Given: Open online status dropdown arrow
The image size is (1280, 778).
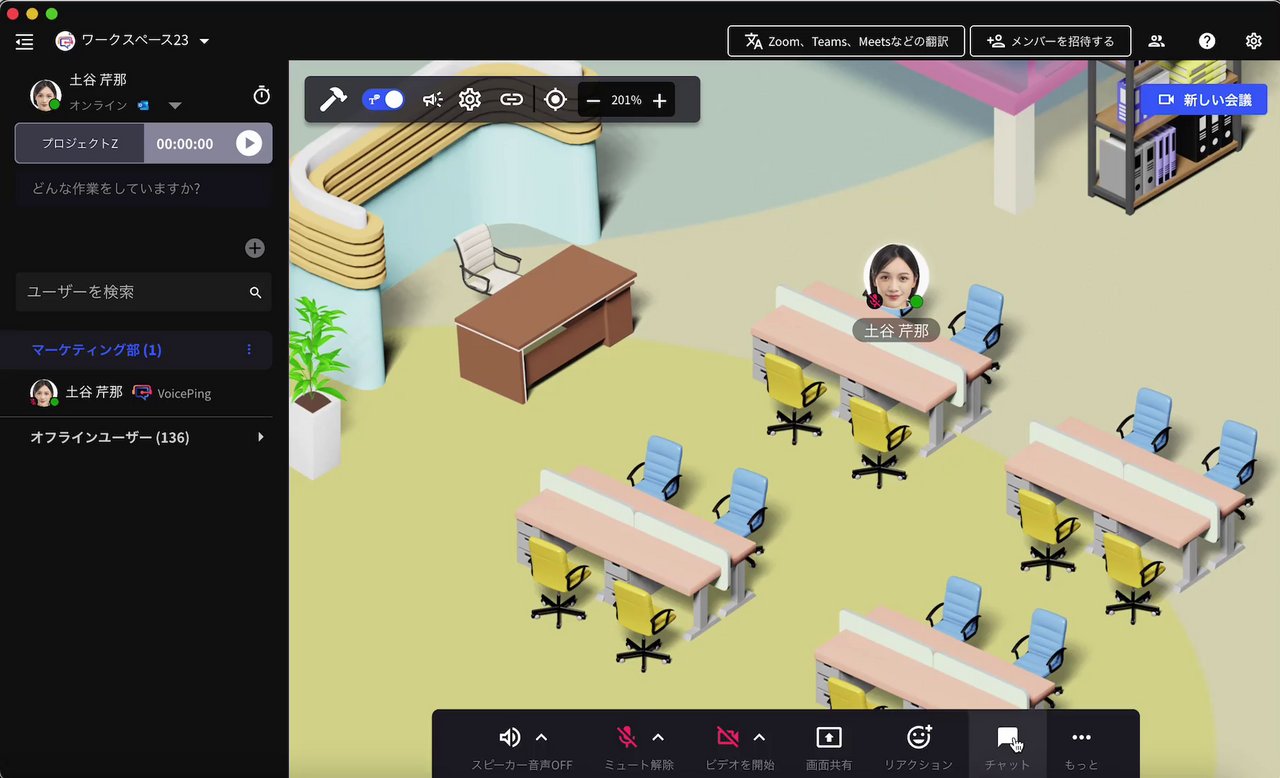Looking at the screenshot, I should [174, 105].
